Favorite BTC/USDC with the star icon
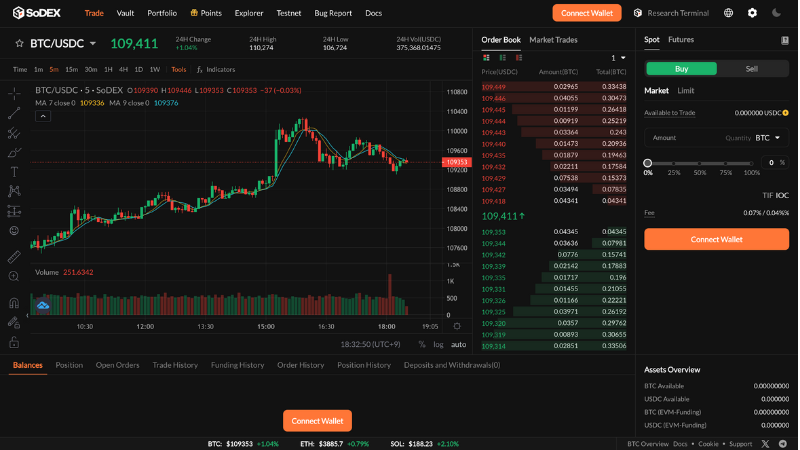Image resolution: width=800 pixels, height=450 pixels. coord(19,43)
